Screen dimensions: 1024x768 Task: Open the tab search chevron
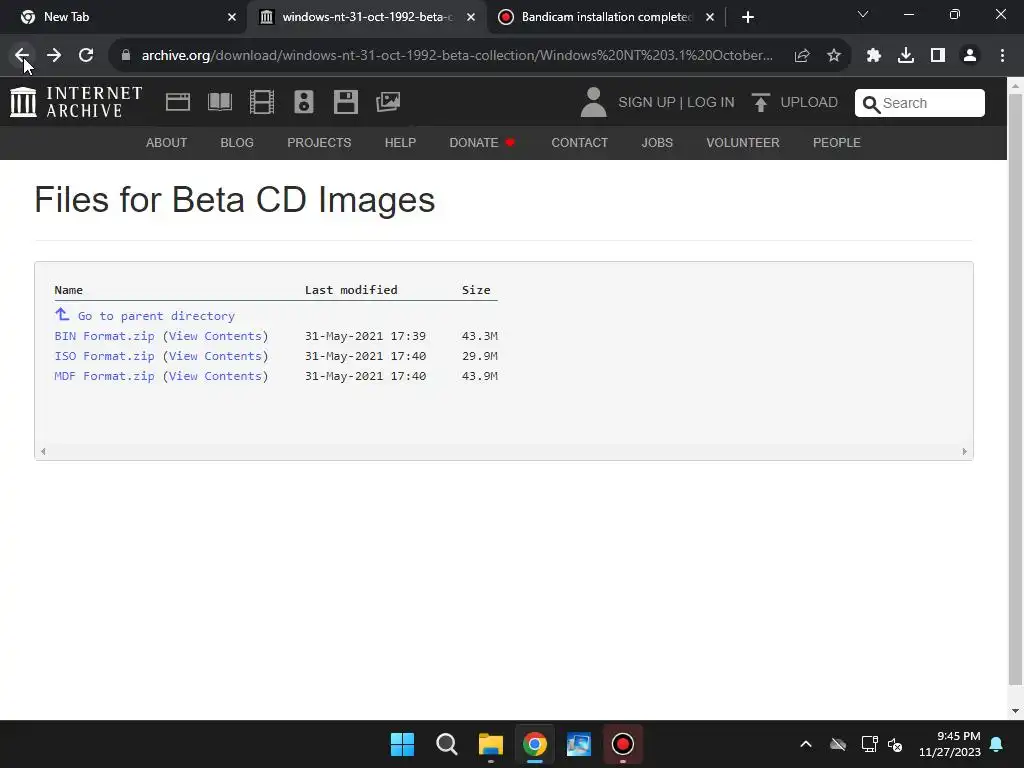[863, 14]
